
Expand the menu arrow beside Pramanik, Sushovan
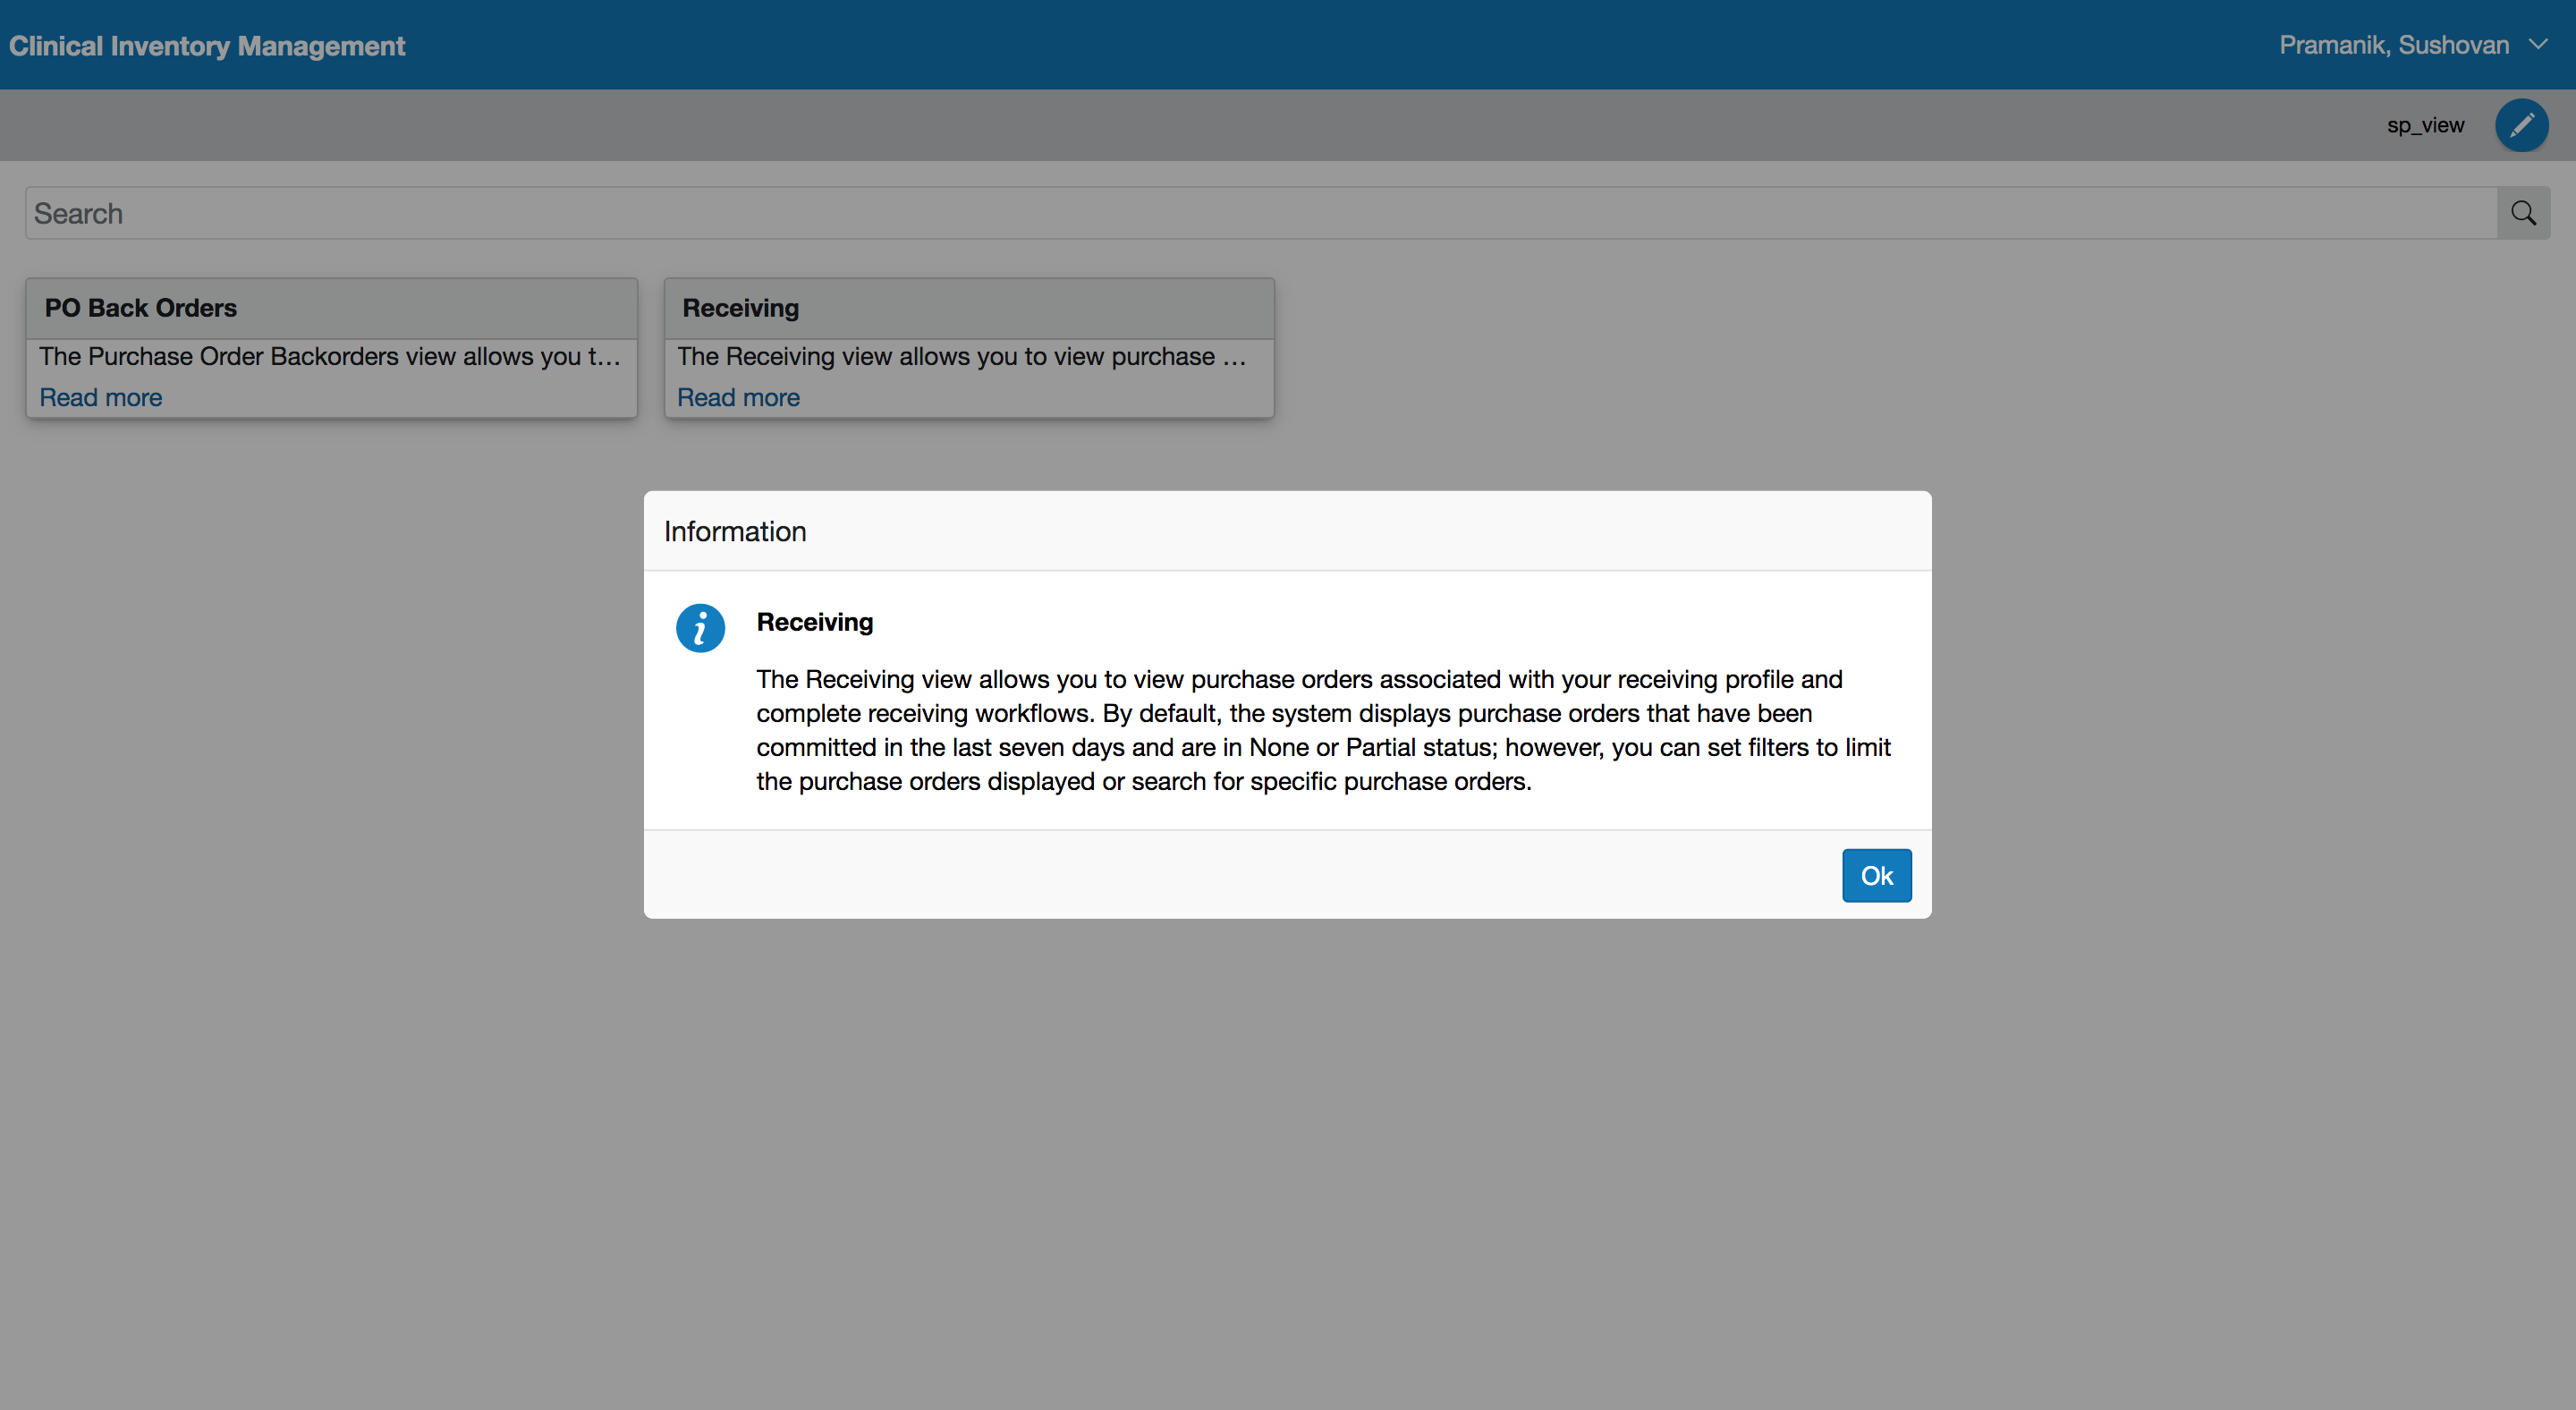click(x=2541, y=44)
